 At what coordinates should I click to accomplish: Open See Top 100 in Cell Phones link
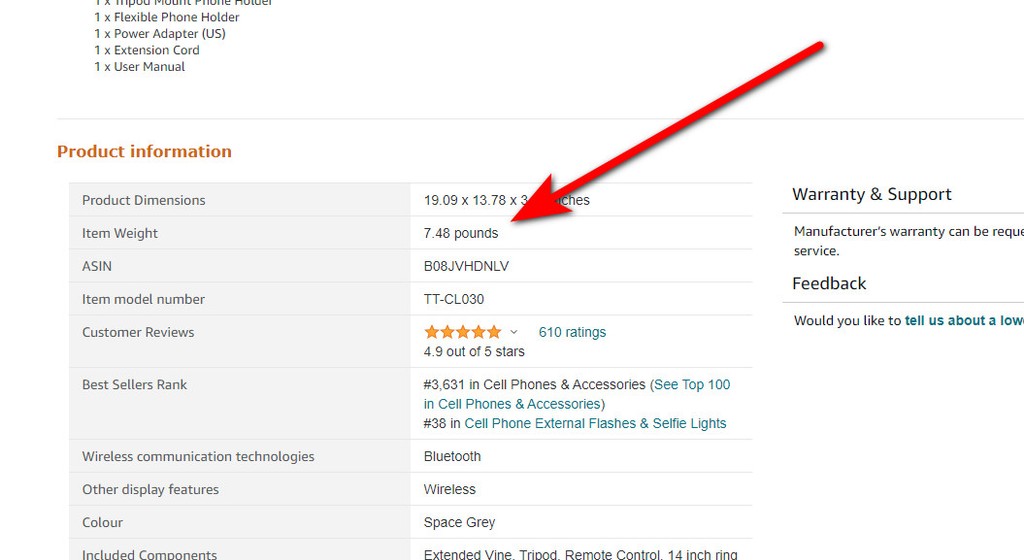[x=577, y=394]
